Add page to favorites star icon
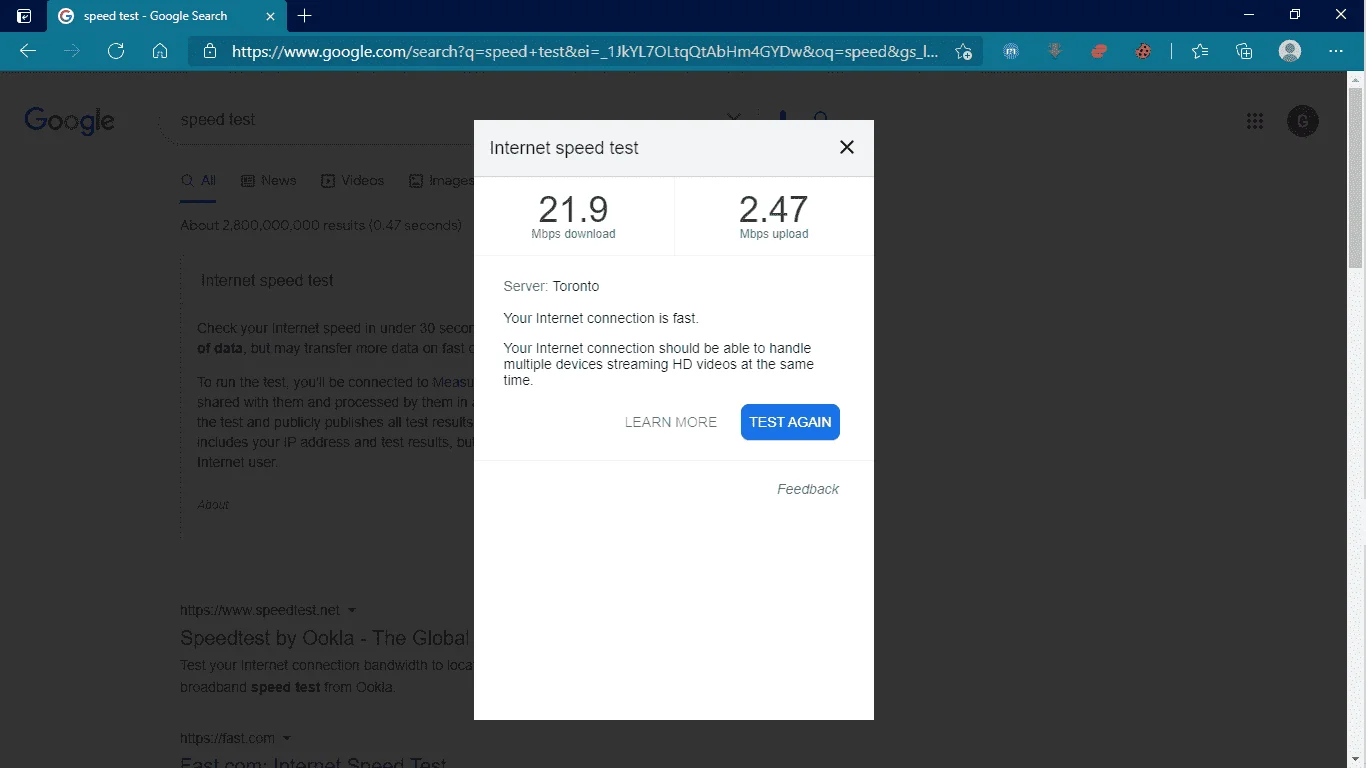The image size is (1366, 768). (x=963, y=51)
